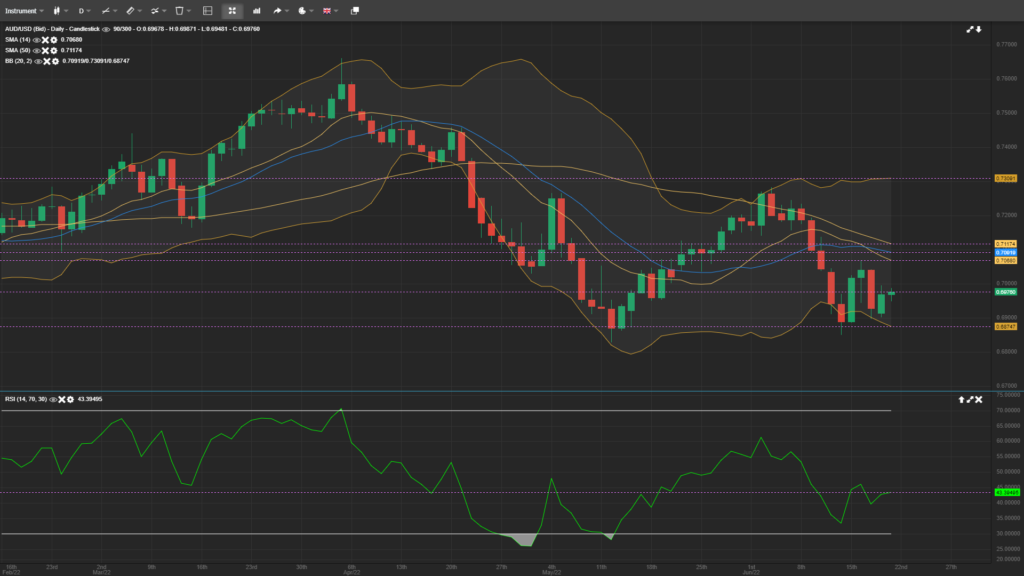Toggle visibility of SMA (14) indicator

(36, 39)
